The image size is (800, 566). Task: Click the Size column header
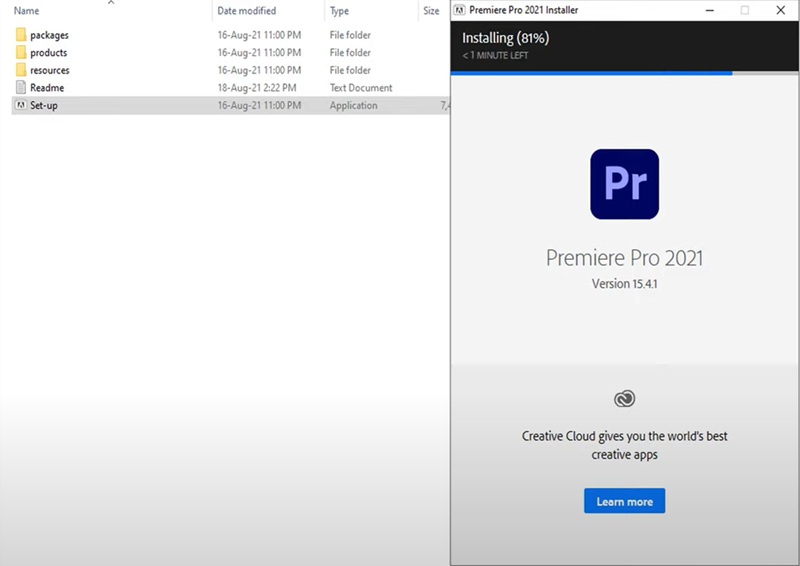(431, 11)
